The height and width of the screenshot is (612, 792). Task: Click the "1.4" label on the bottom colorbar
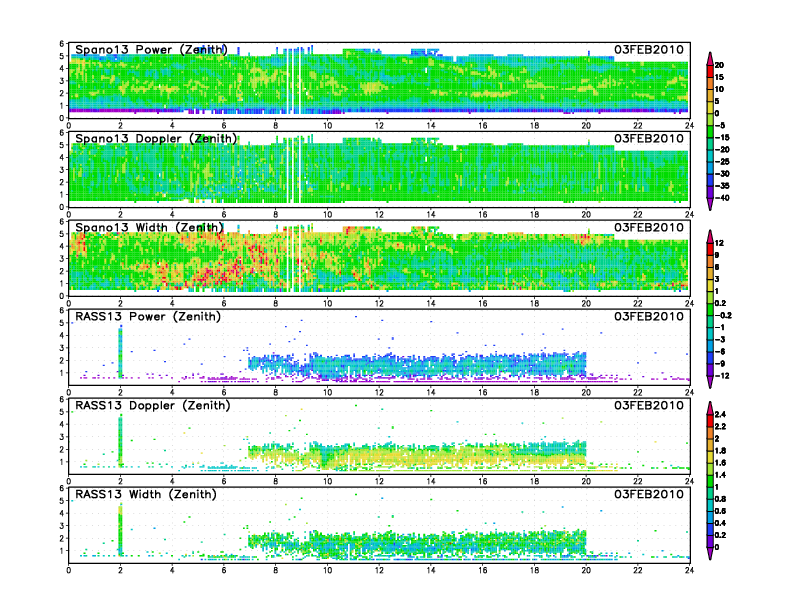pyautogui.click(x=720, y=475)
